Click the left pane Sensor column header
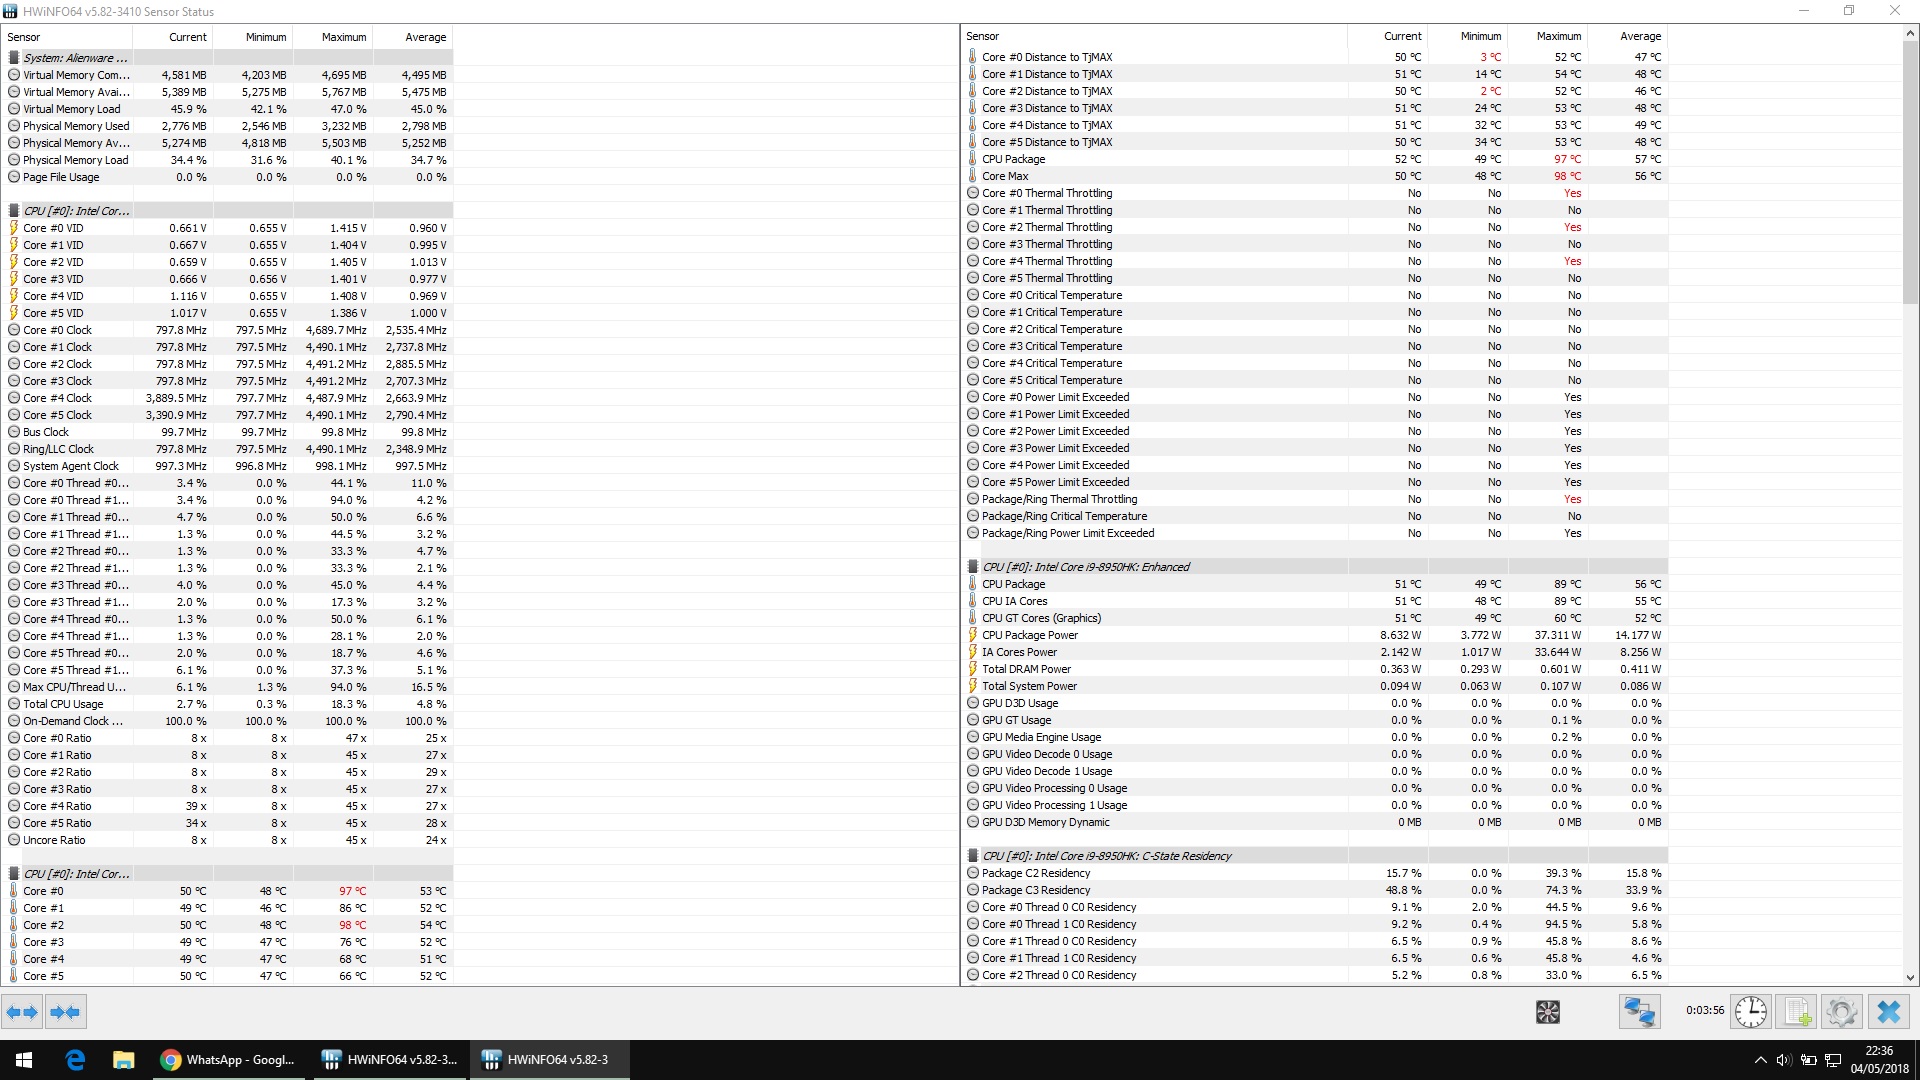Viewport: 1920px width, 1080px height. [x=68, y=37]
